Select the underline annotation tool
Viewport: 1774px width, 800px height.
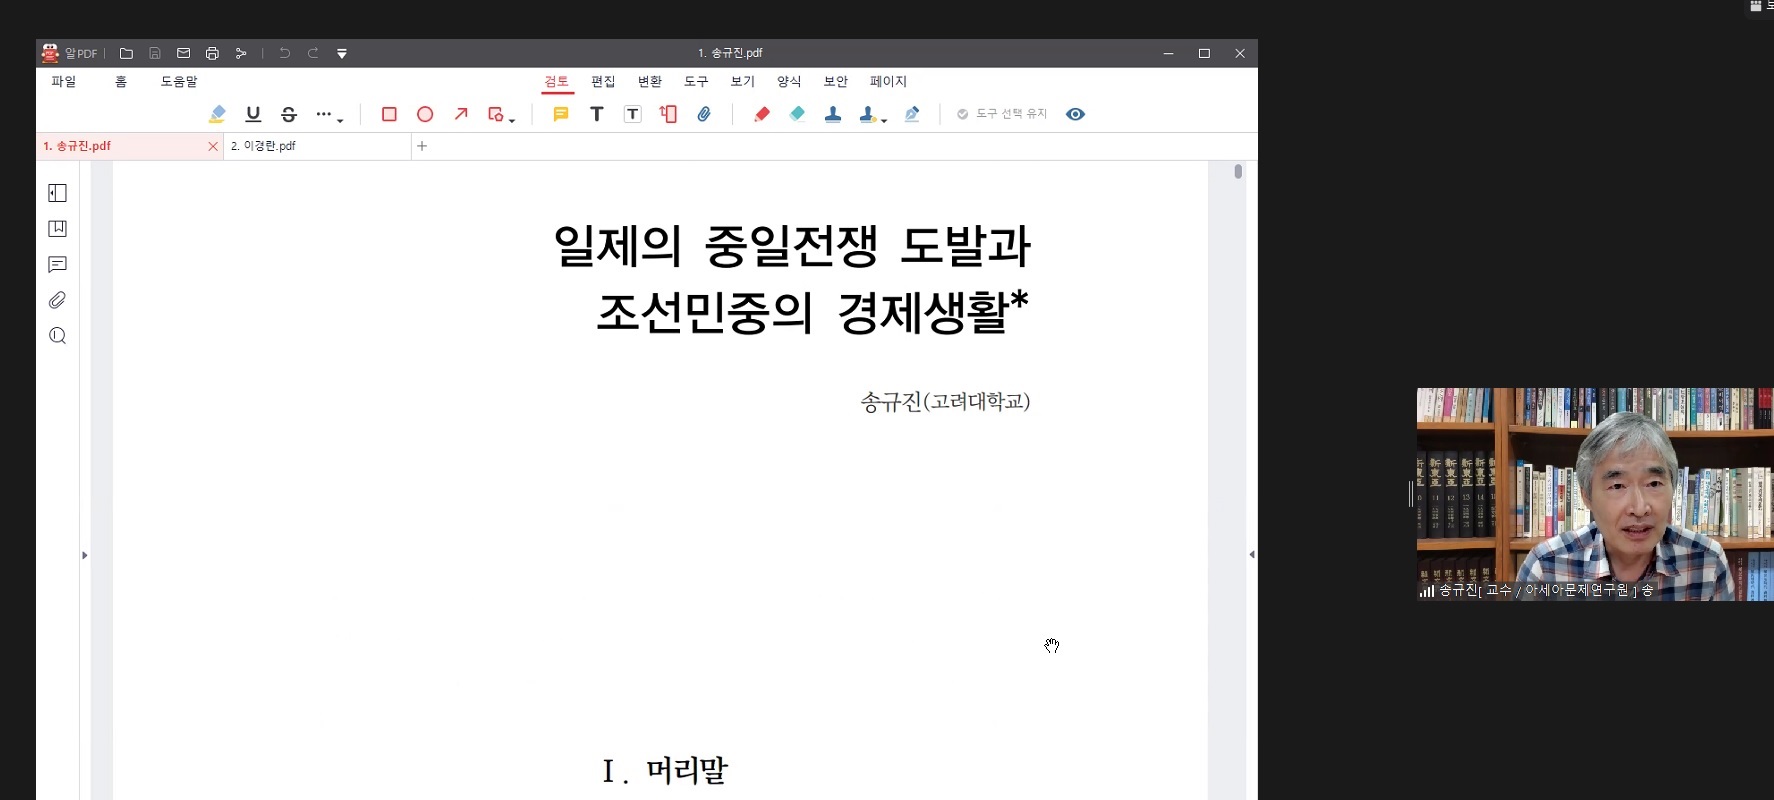(x=253, y=114)
